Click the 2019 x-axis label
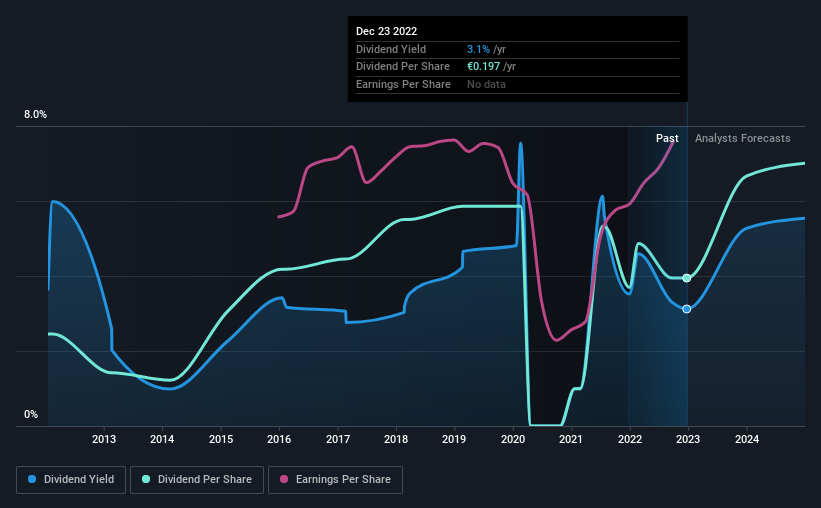This screenshot has height=508, width=821. [x=454, y=439]
